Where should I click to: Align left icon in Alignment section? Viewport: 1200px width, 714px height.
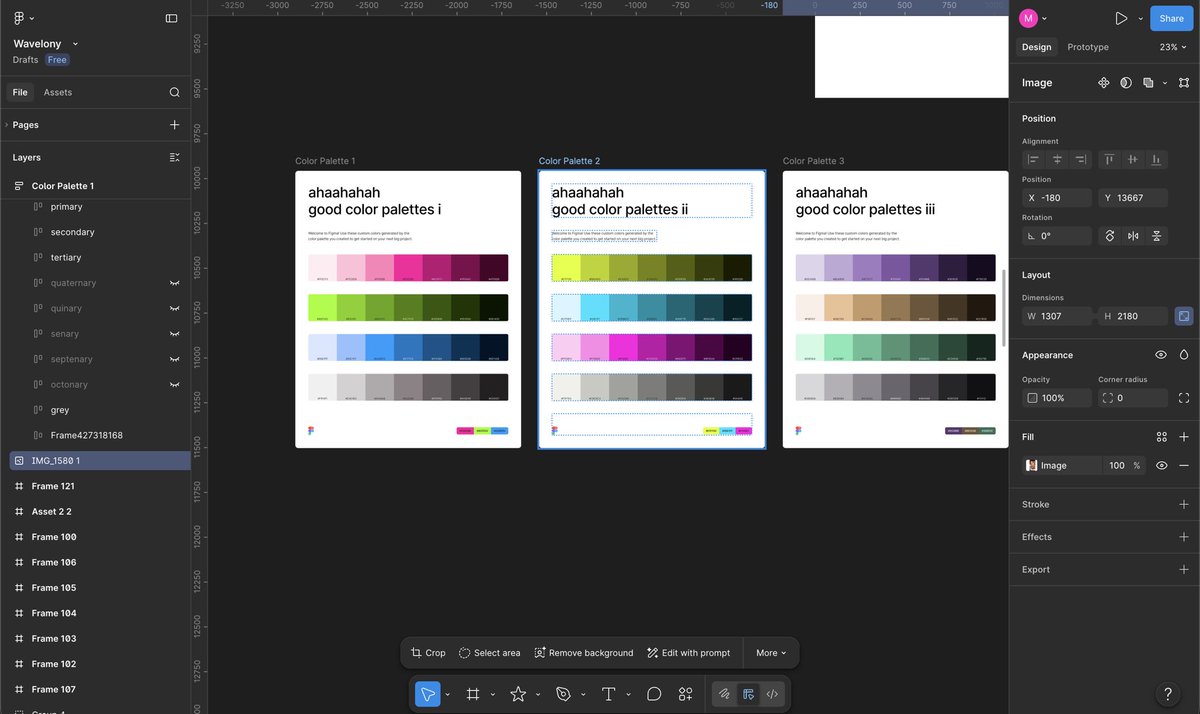click(x=1033, y=159)
